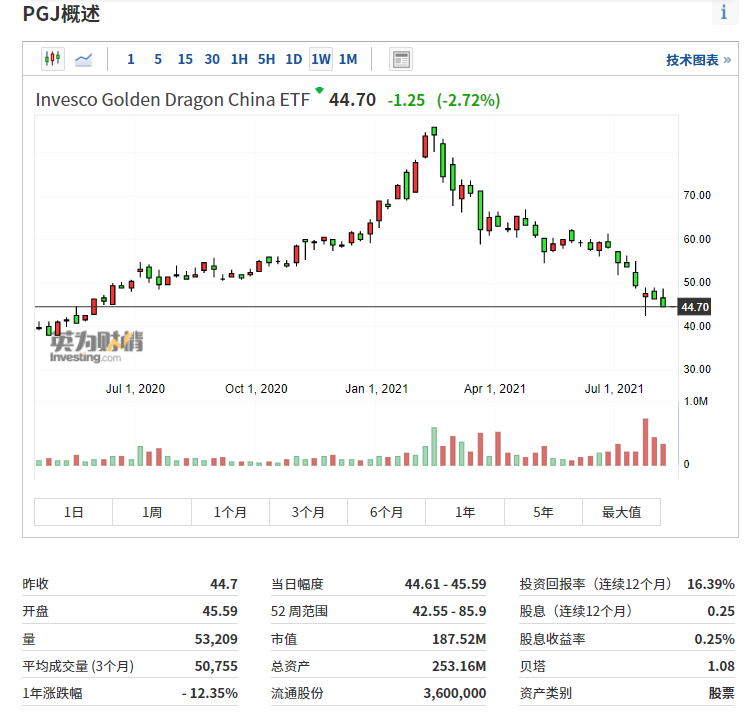Click the 50.00 price axis label

[x=697, y=282]
